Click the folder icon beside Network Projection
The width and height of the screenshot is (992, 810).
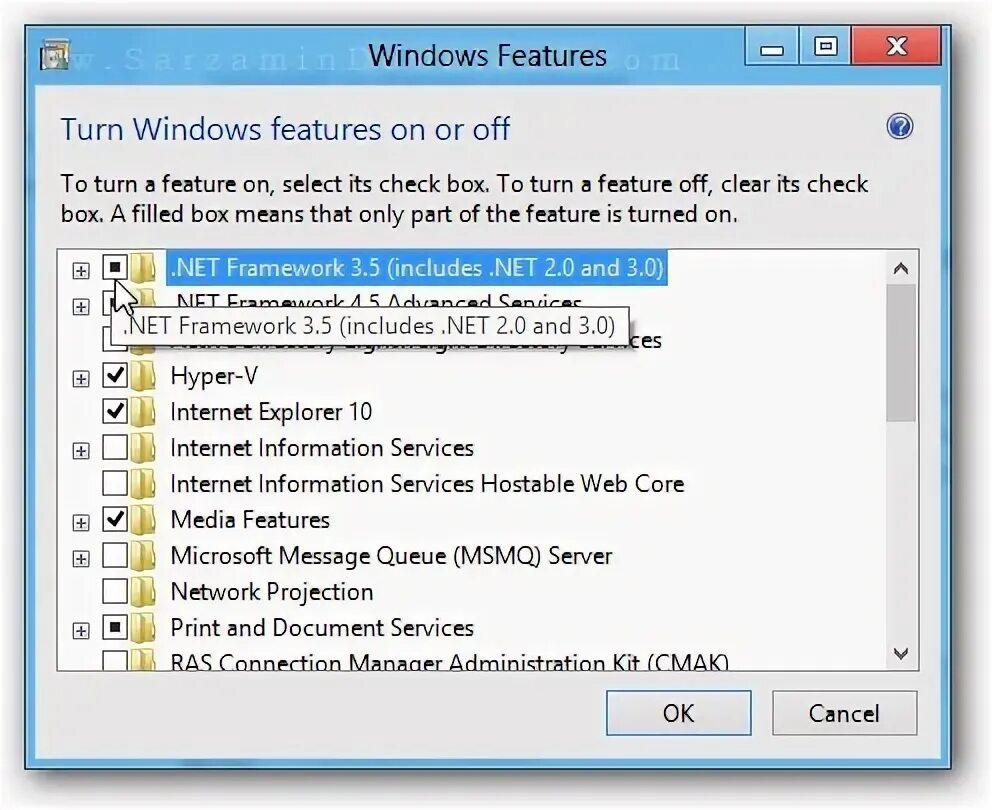pyautogui.click(x=144, y=592)
